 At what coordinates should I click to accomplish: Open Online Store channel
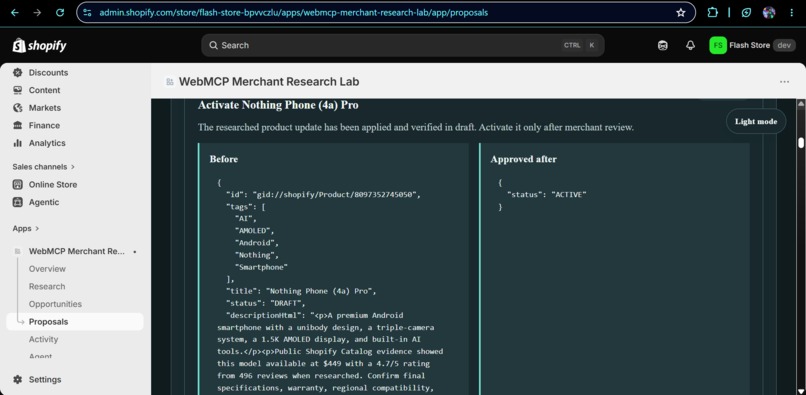[53, 185]
